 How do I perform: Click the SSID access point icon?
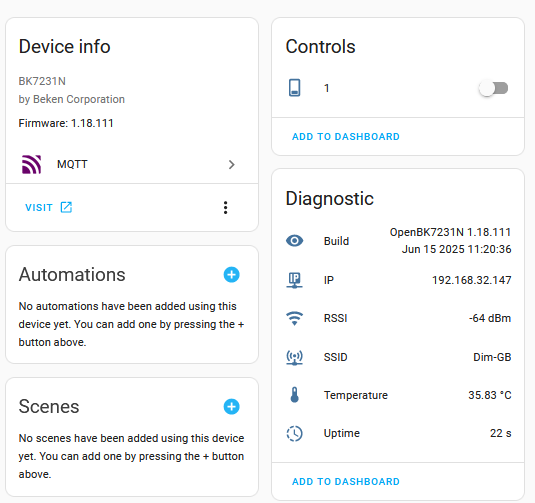tap(294, 357)
